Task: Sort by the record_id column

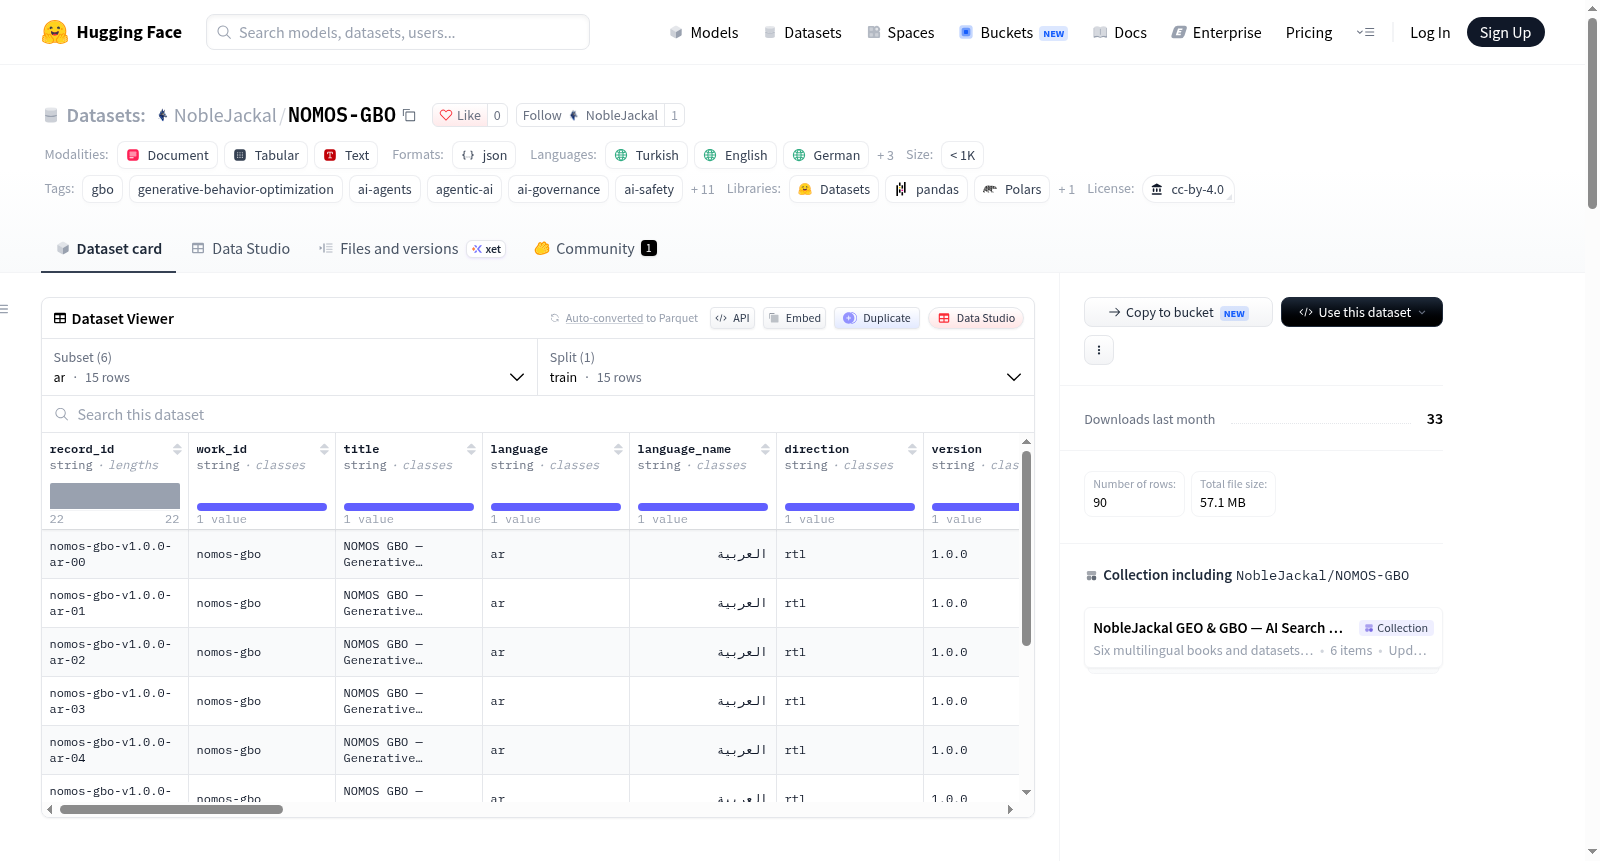Action: tap(177, 449)
